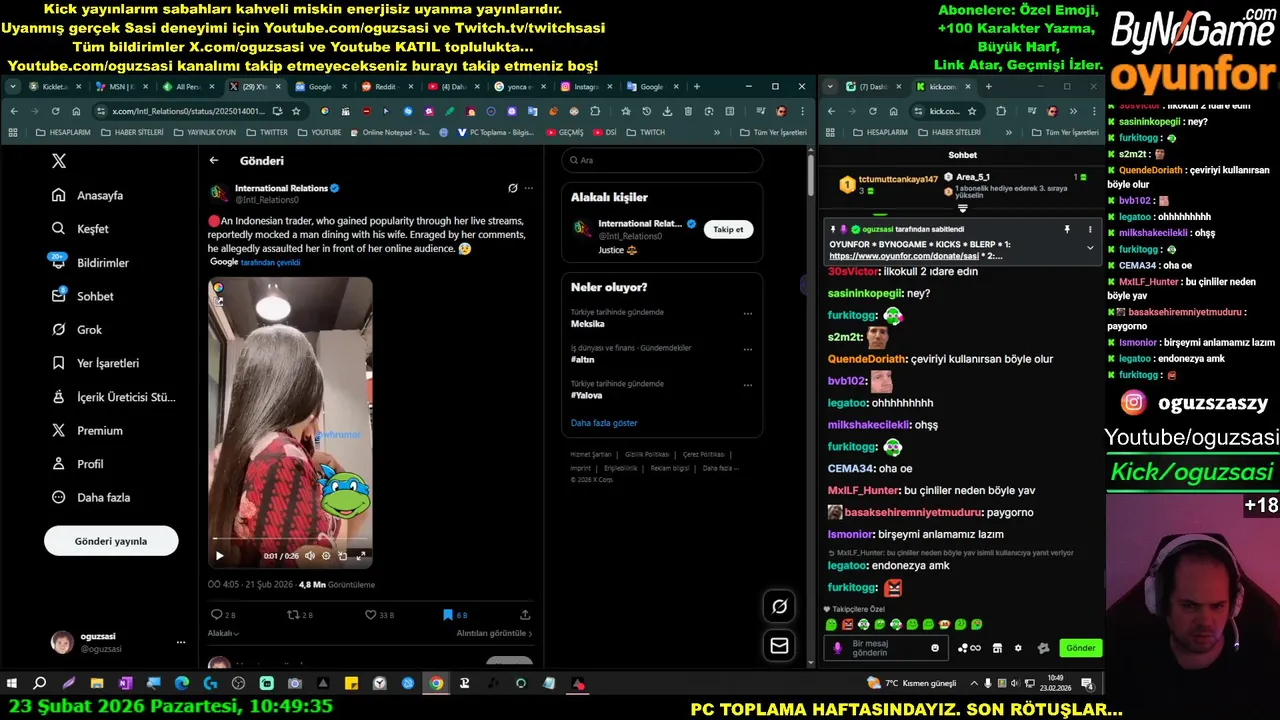Open Grok floating button
The image size is (1280, 720).
pos(779,606)
